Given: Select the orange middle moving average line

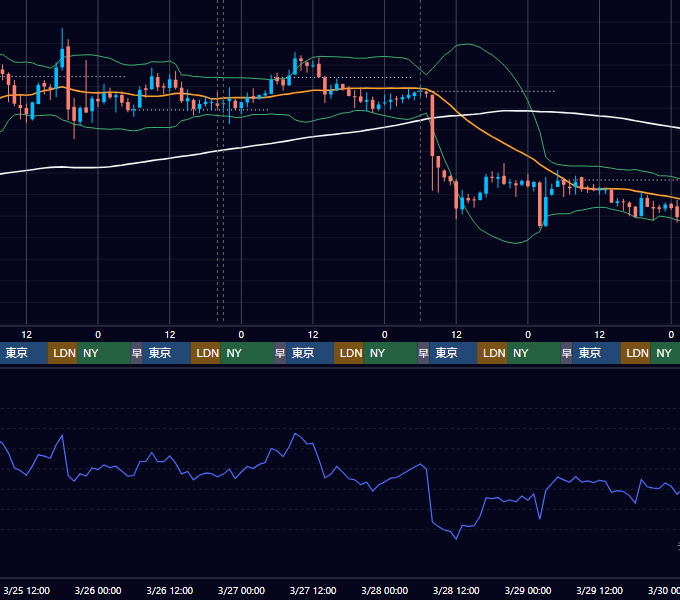Looking at the screenshot, I should pos(490,135).
